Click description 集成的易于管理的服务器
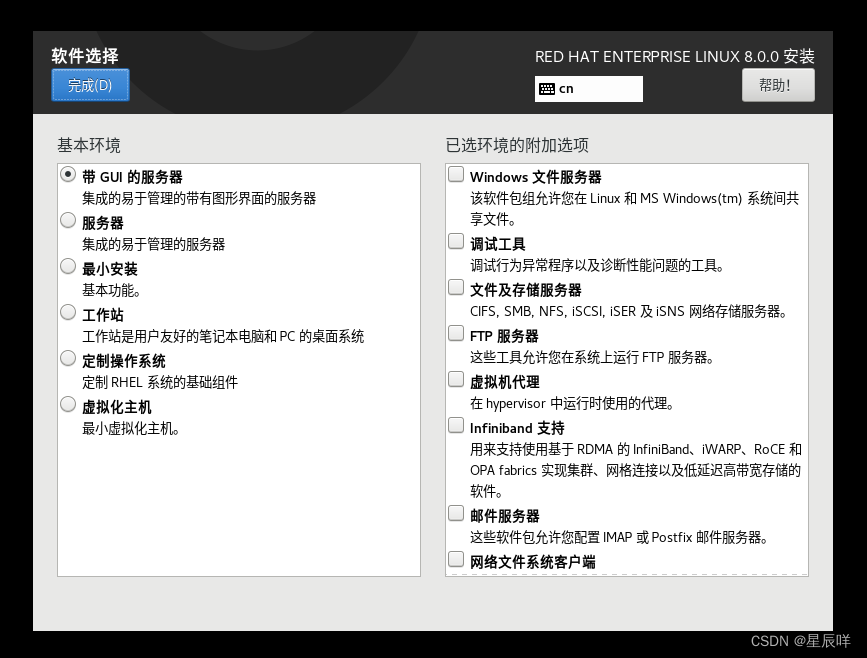This screenshot has height=658, width=867. (154, 244)
